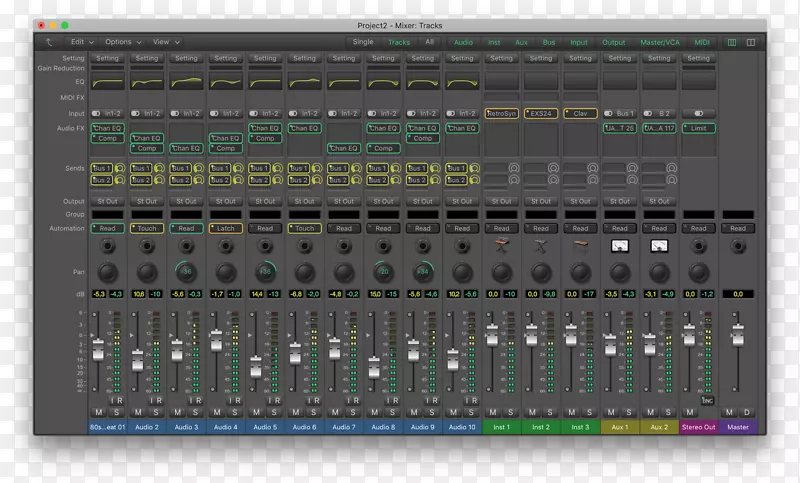The width and height of the screenshot is (800, 483).
Task: Click the Aux 1 VU meter icon
Action: click(619, 246)
